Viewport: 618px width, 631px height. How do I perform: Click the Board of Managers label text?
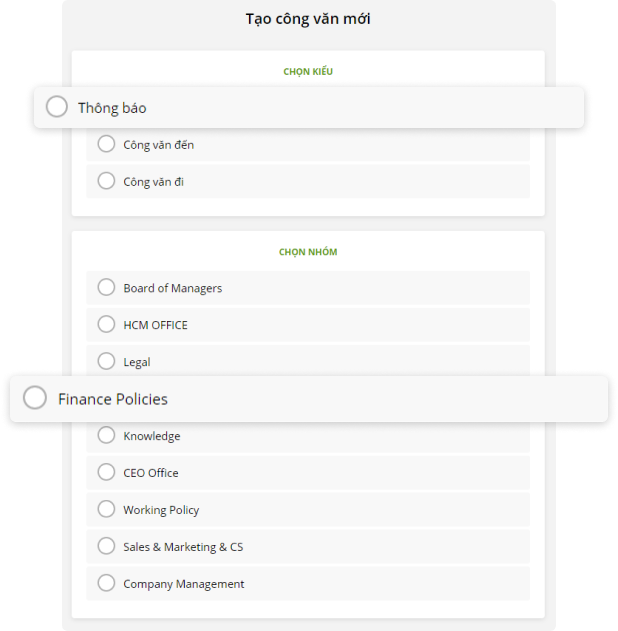point(172,288)
